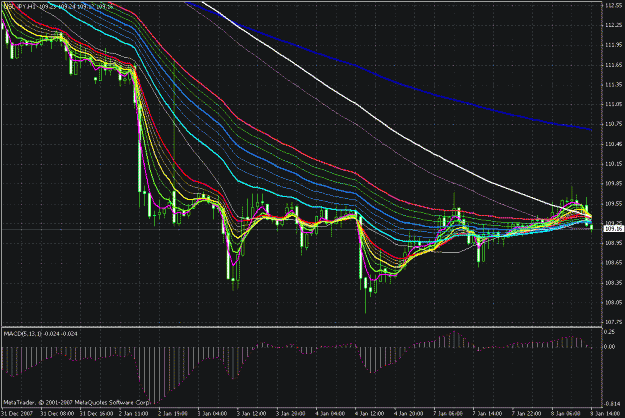625x418 pixels.
Task: Click the 7 Jan 14:00 time label
Action: 488,414
